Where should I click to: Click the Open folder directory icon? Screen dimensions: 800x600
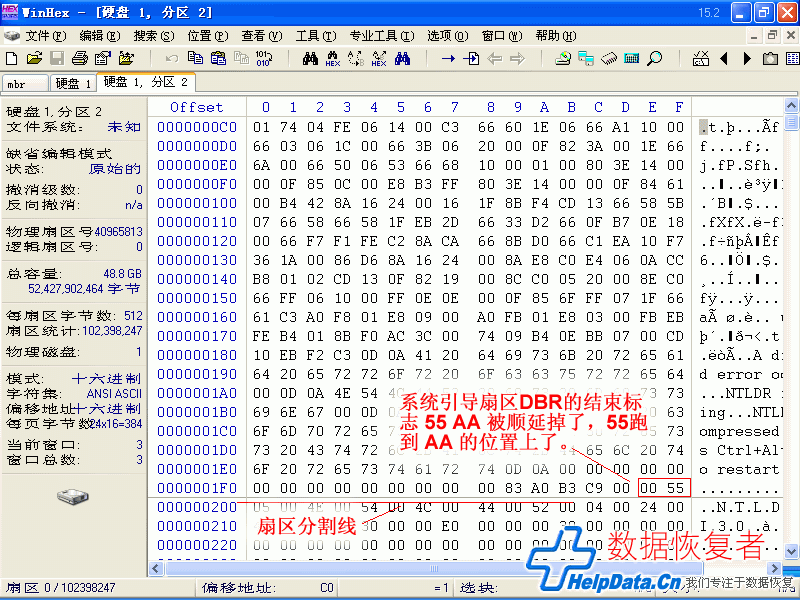[x=126, y=59]
